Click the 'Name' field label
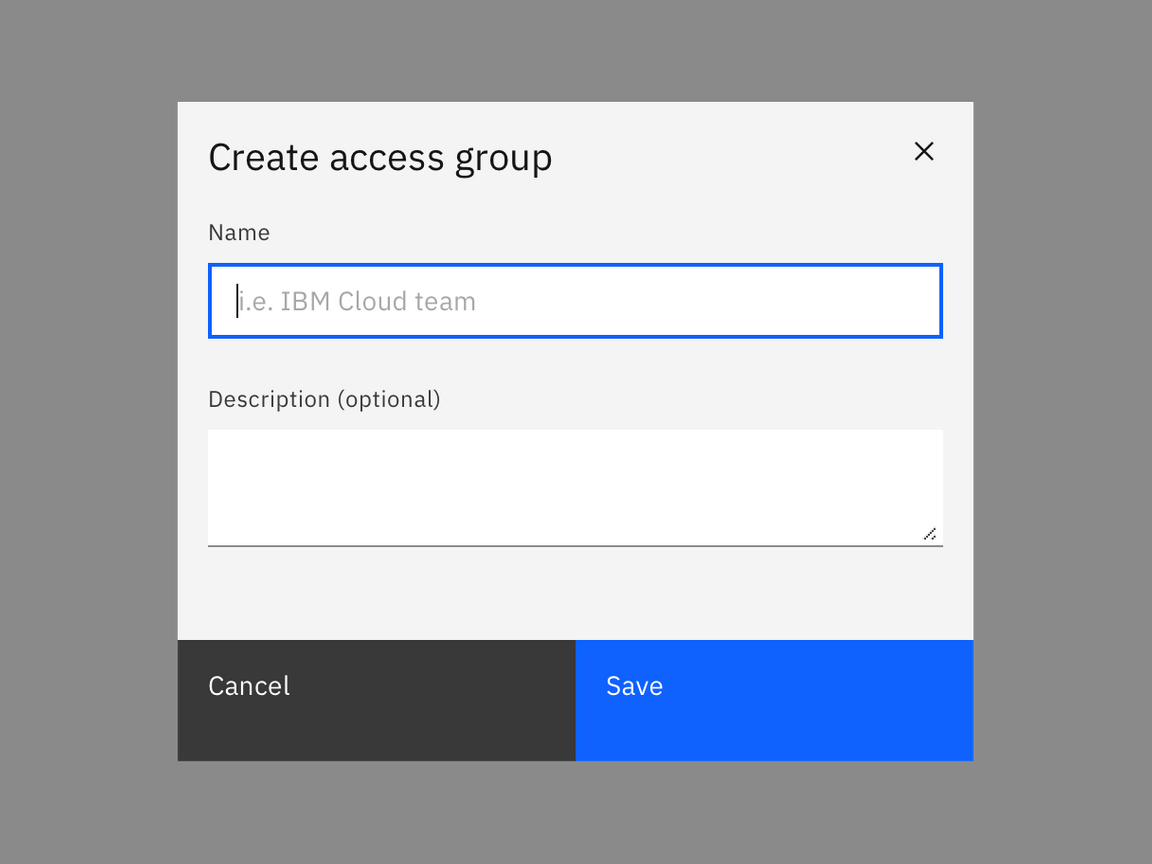 (239, 233)
